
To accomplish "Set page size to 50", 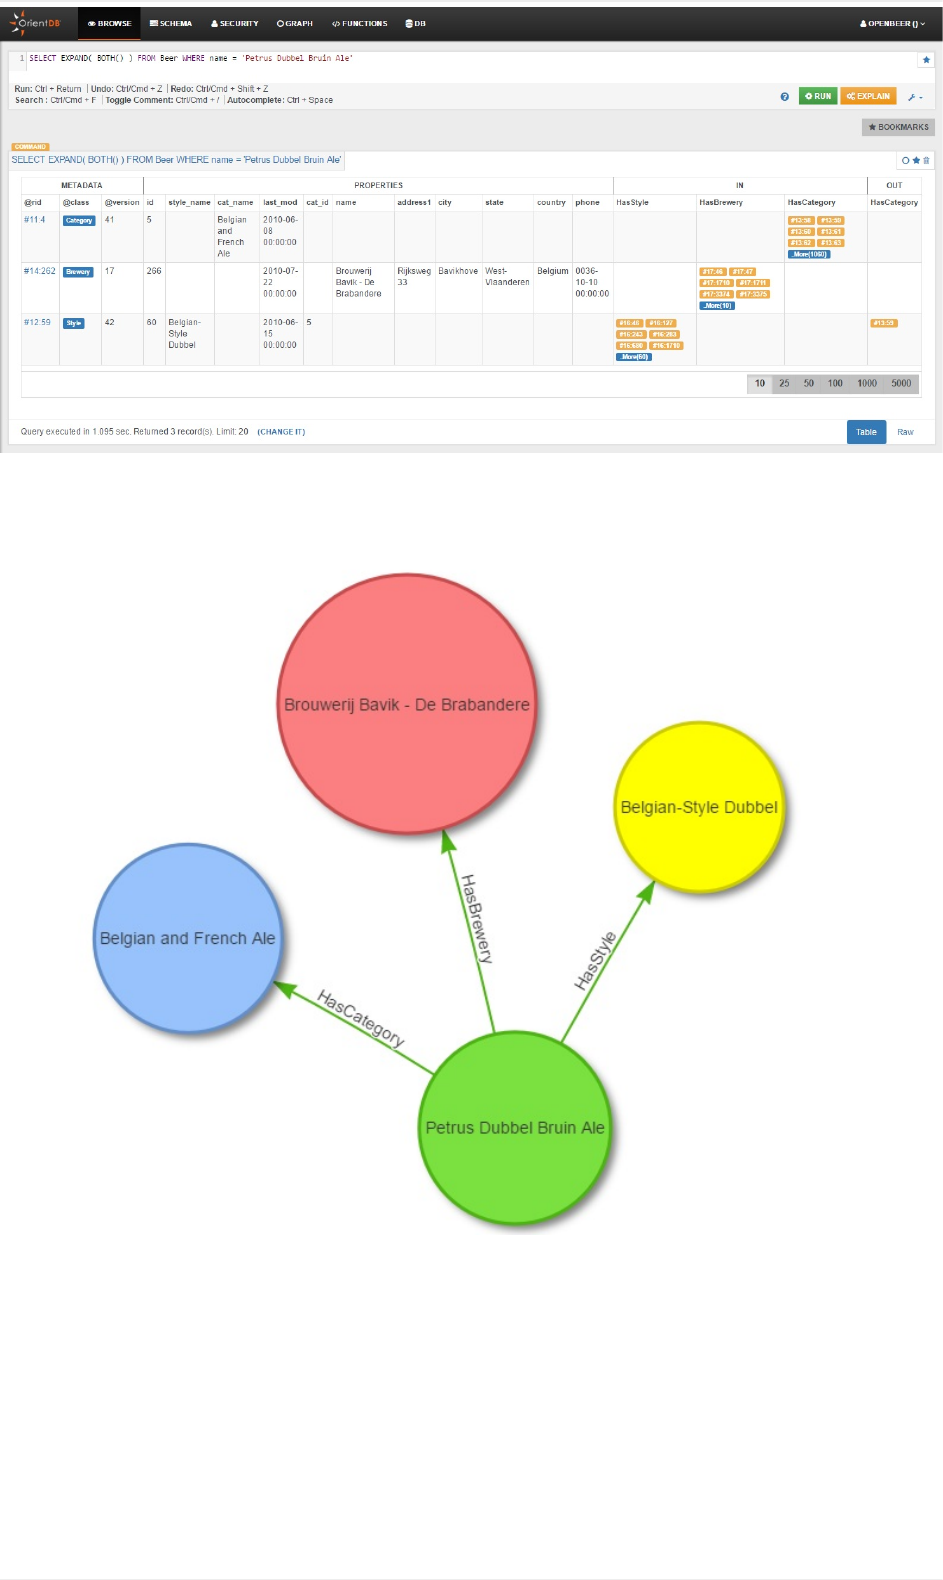I will coord(809,383).
